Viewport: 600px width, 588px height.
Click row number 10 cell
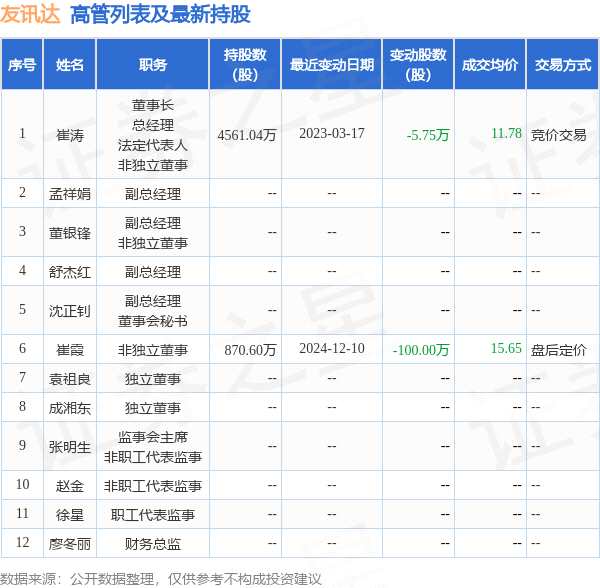coord(23,484)
